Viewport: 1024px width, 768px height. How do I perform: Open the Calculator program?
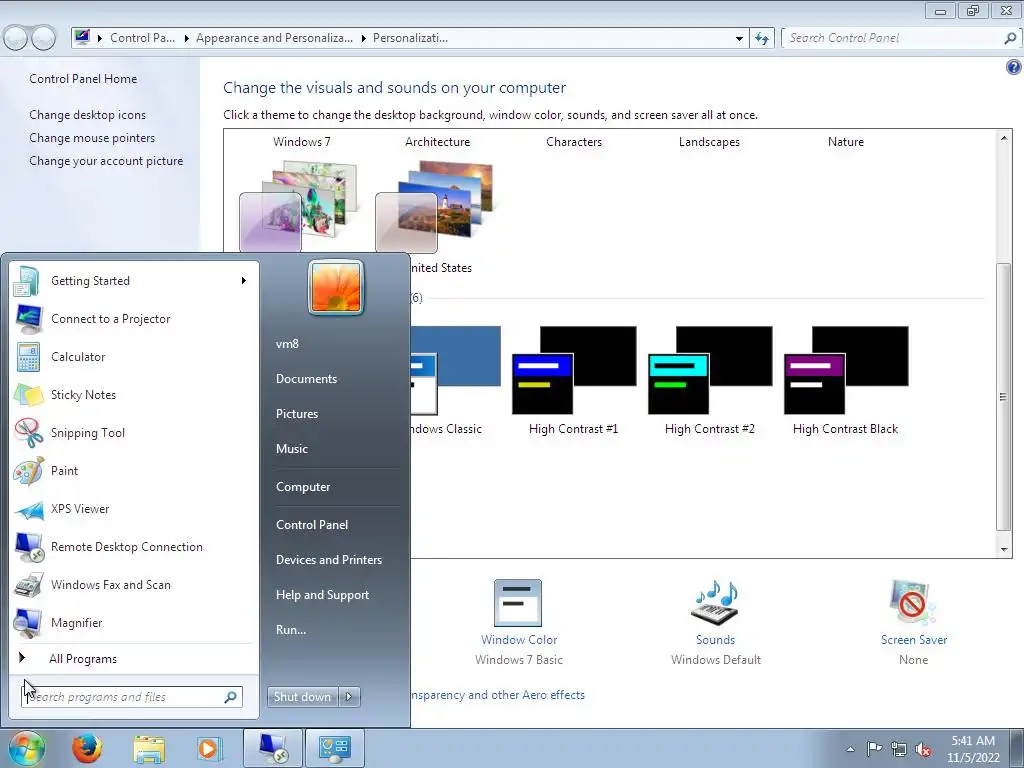(x=134, y=357)
